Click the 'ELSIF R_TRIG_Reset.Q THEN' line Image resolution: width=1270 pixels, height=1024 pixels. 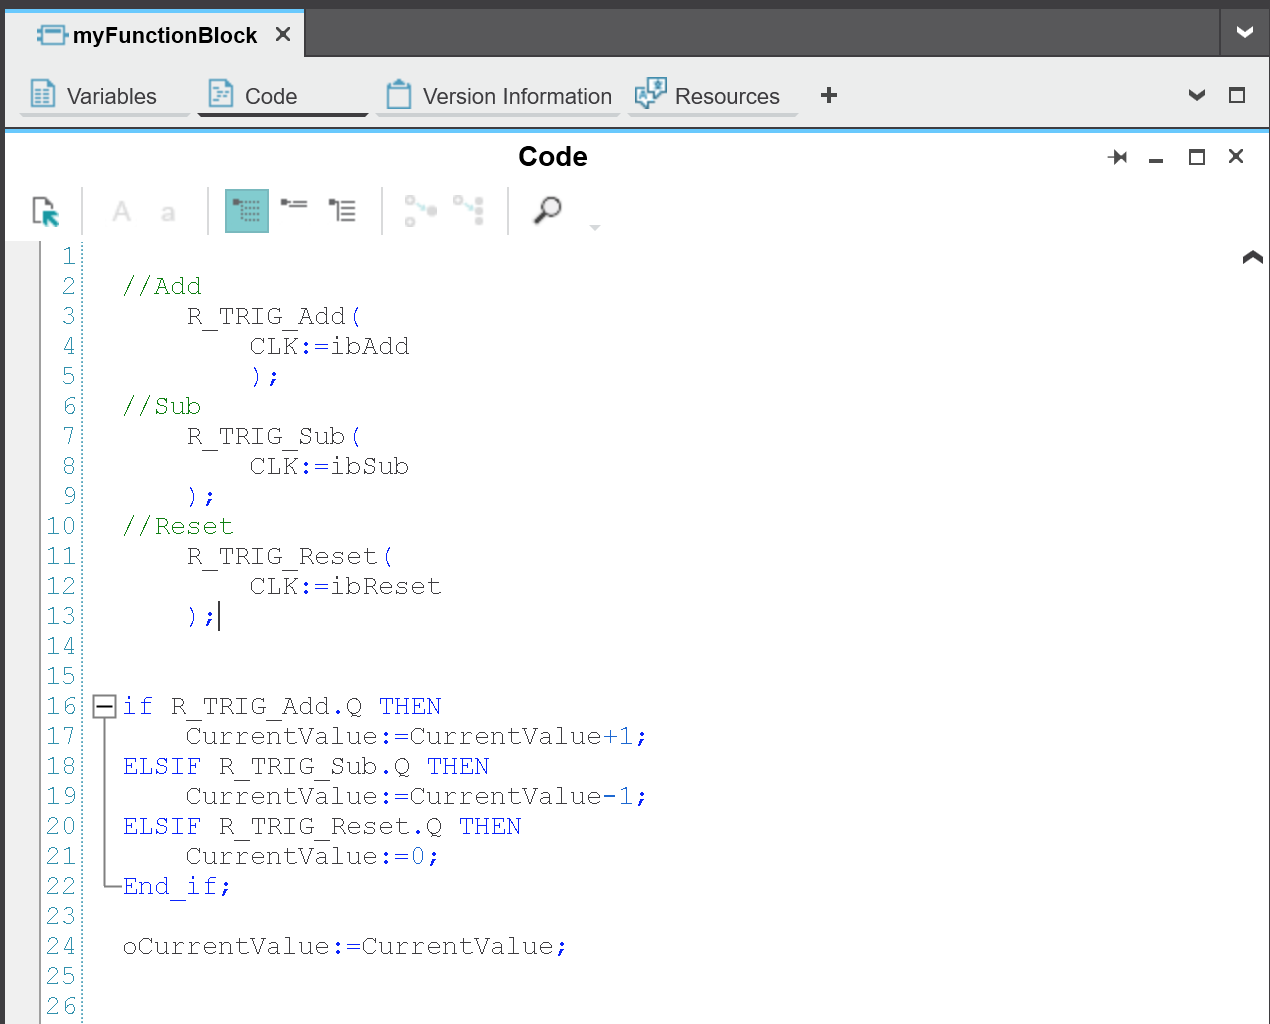pos(322,826)
